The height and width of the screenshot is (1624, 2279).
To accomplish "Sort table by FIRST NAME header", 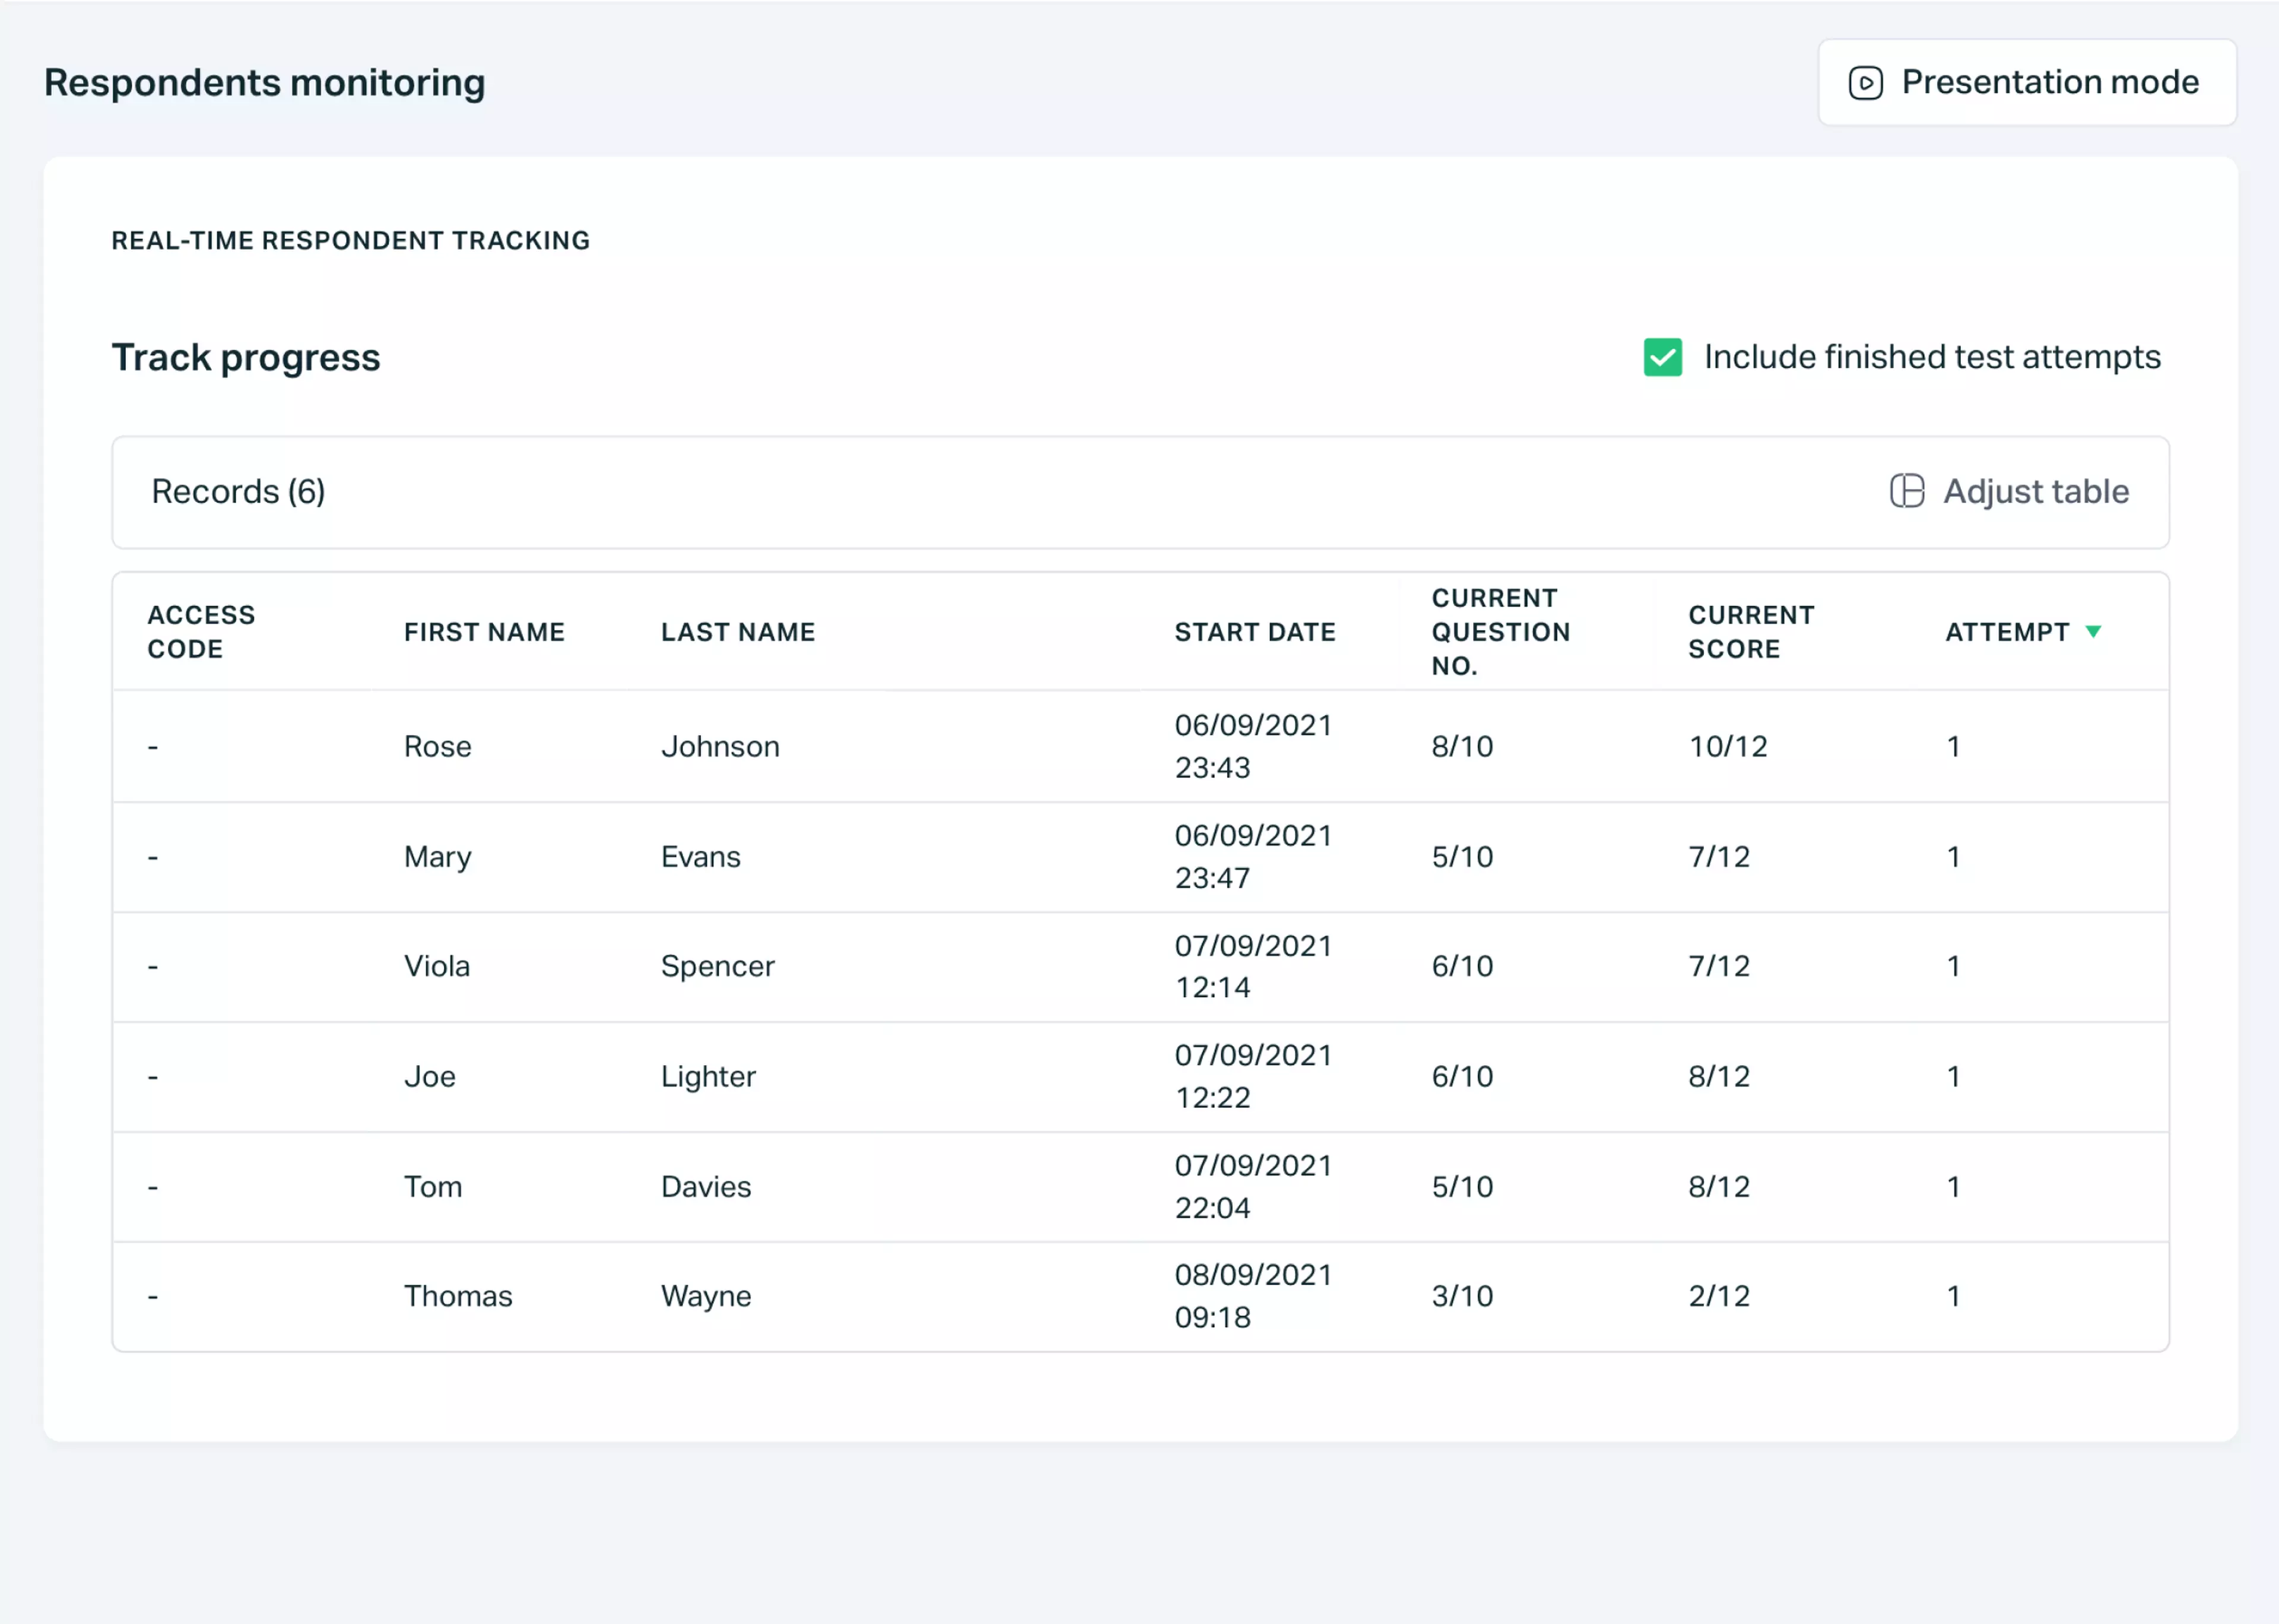I will [x=484, y=631].
